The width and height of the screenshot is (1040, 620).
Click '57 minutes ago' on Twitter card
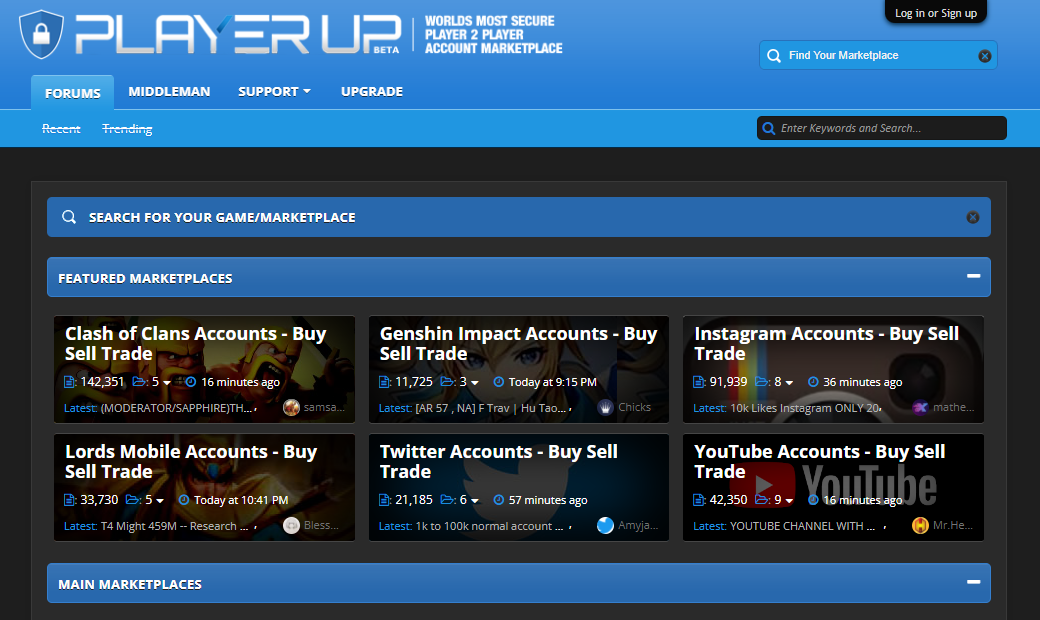coord(548,500)
